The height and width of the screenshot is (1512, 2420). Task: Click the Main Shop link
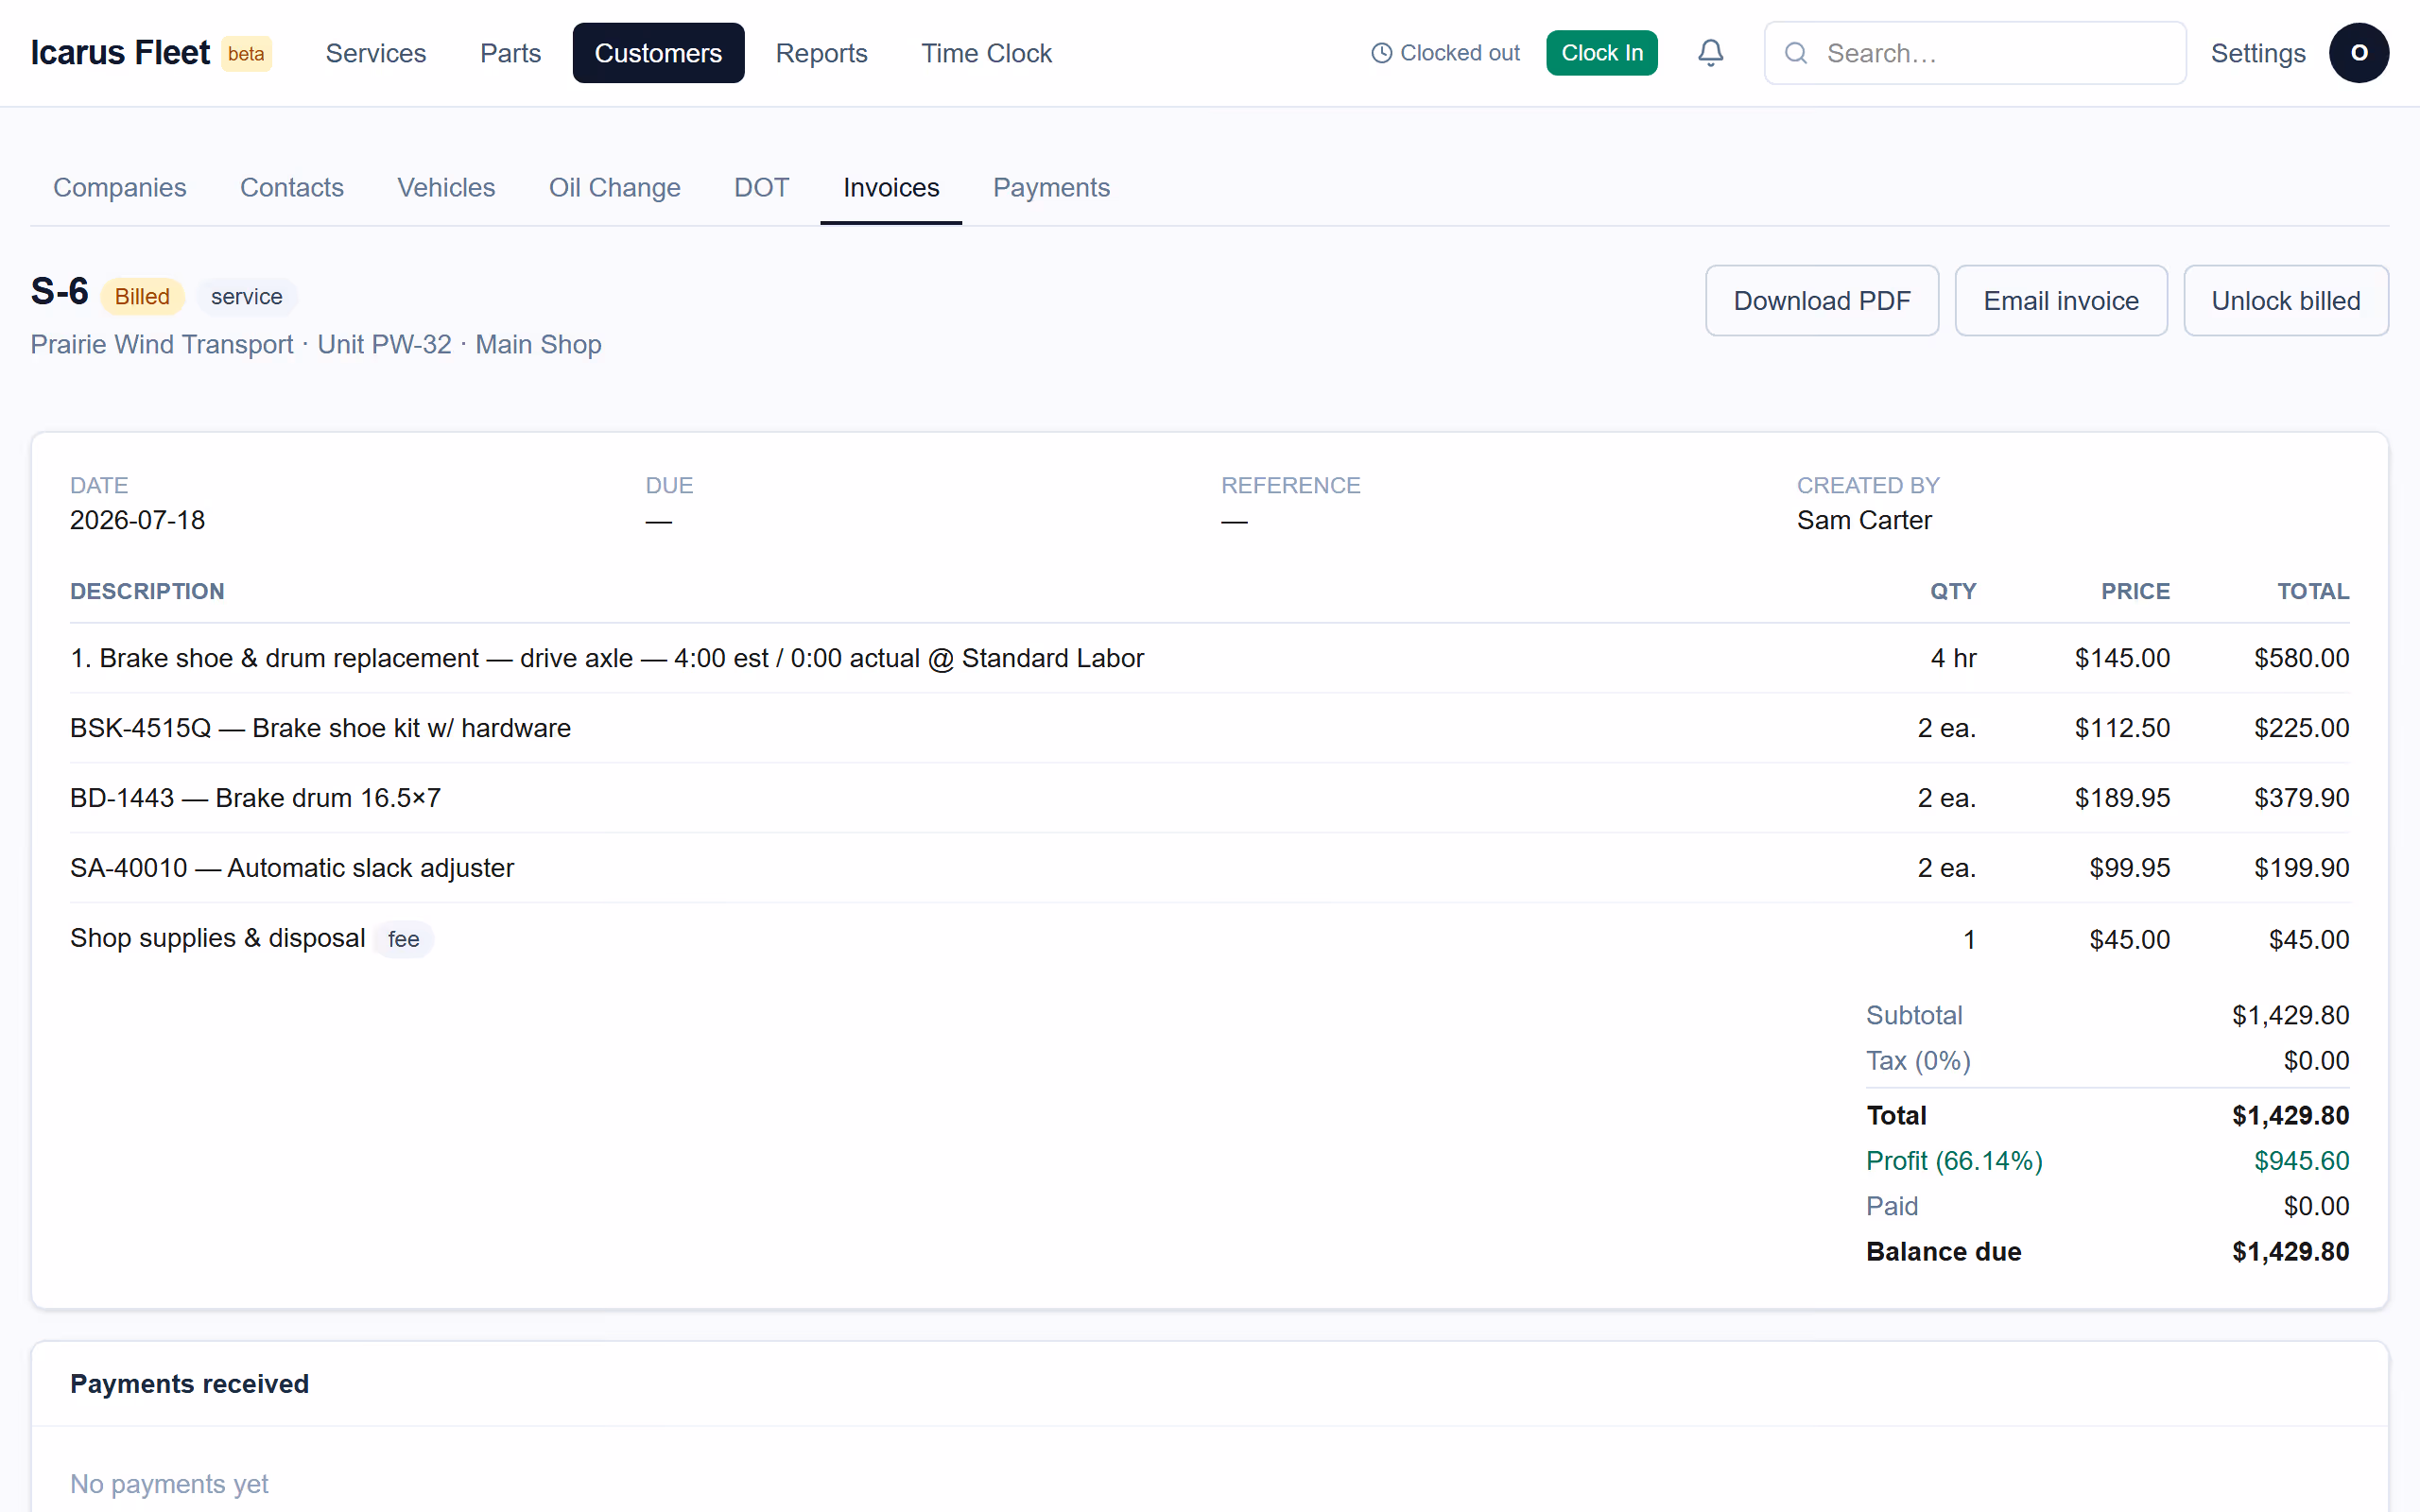538,344
